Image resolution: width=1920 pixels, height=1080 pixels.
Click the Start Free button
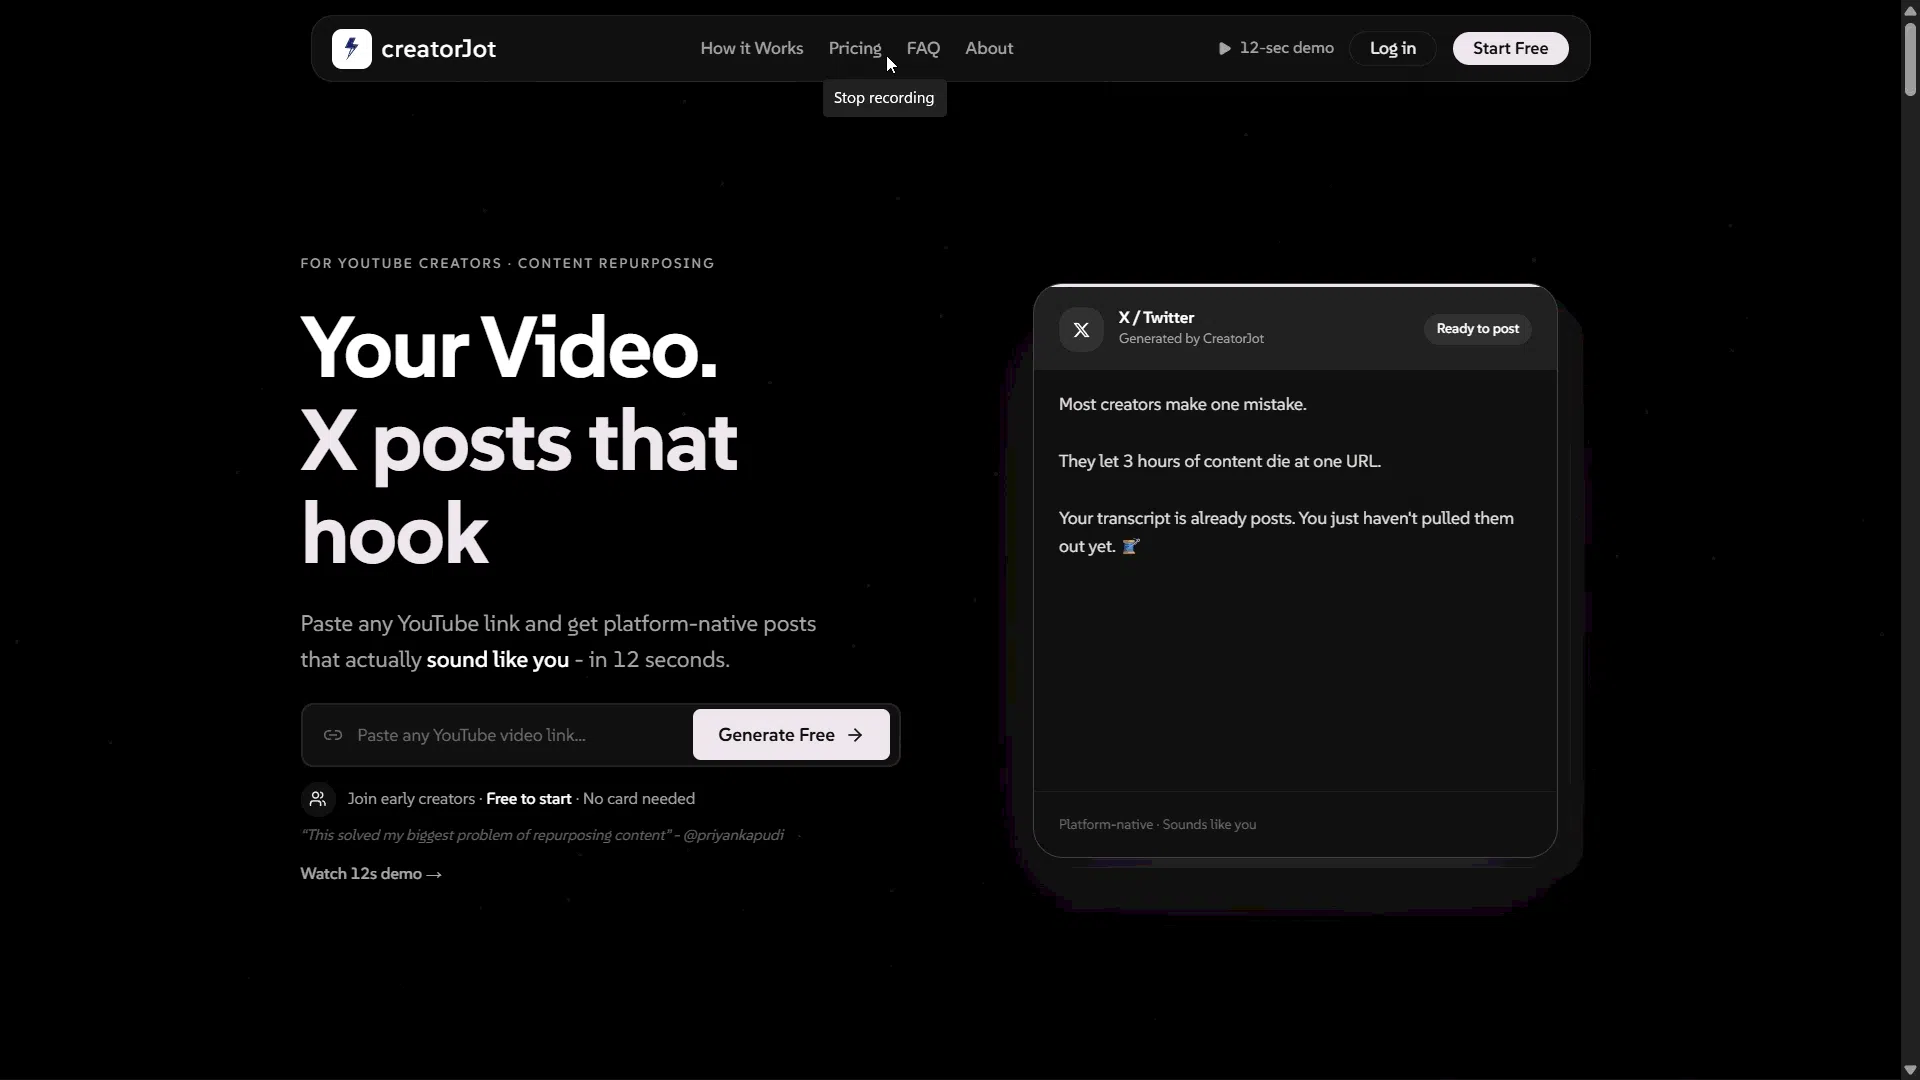click(x=1510, y=48)
